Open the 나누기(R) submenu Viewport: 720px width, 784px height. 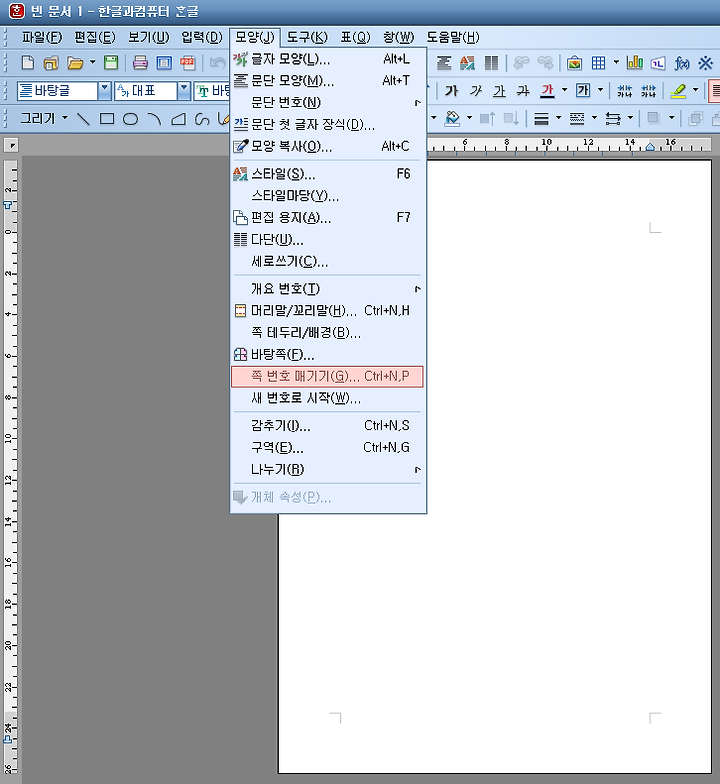point(327,470)
